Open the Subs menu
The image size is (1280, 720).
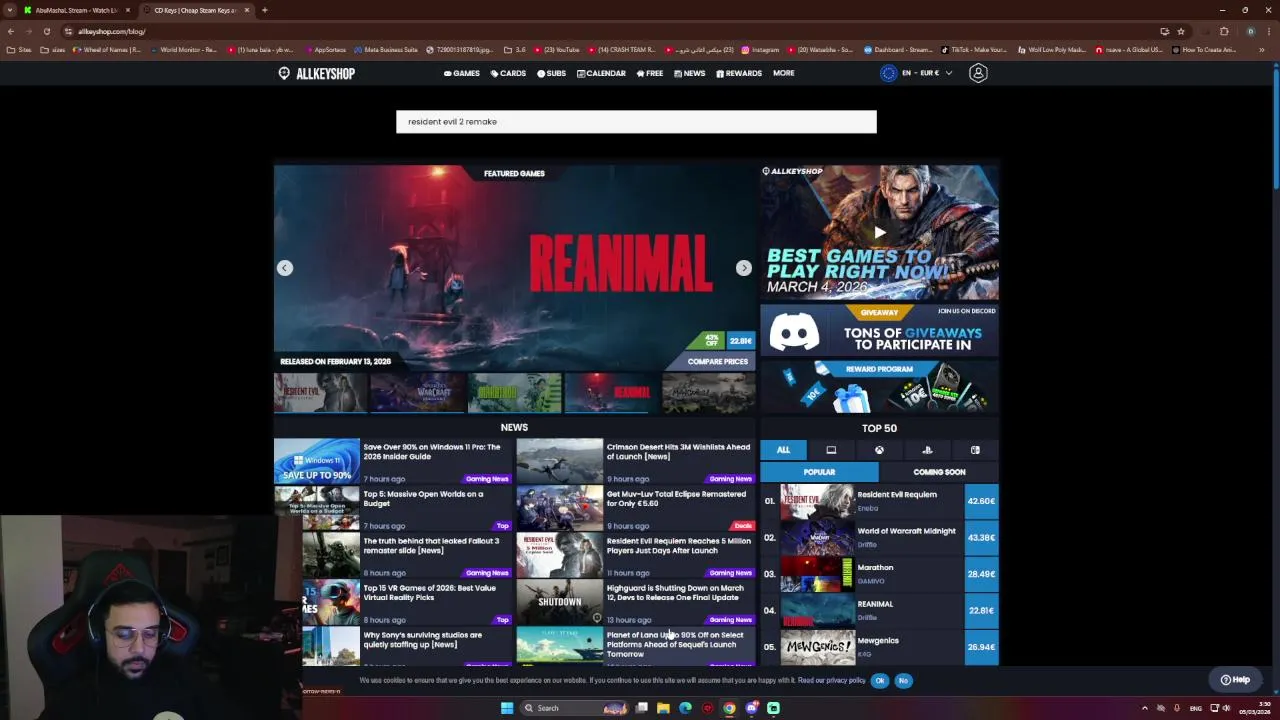pyautogui.click(x=551, y=73)
